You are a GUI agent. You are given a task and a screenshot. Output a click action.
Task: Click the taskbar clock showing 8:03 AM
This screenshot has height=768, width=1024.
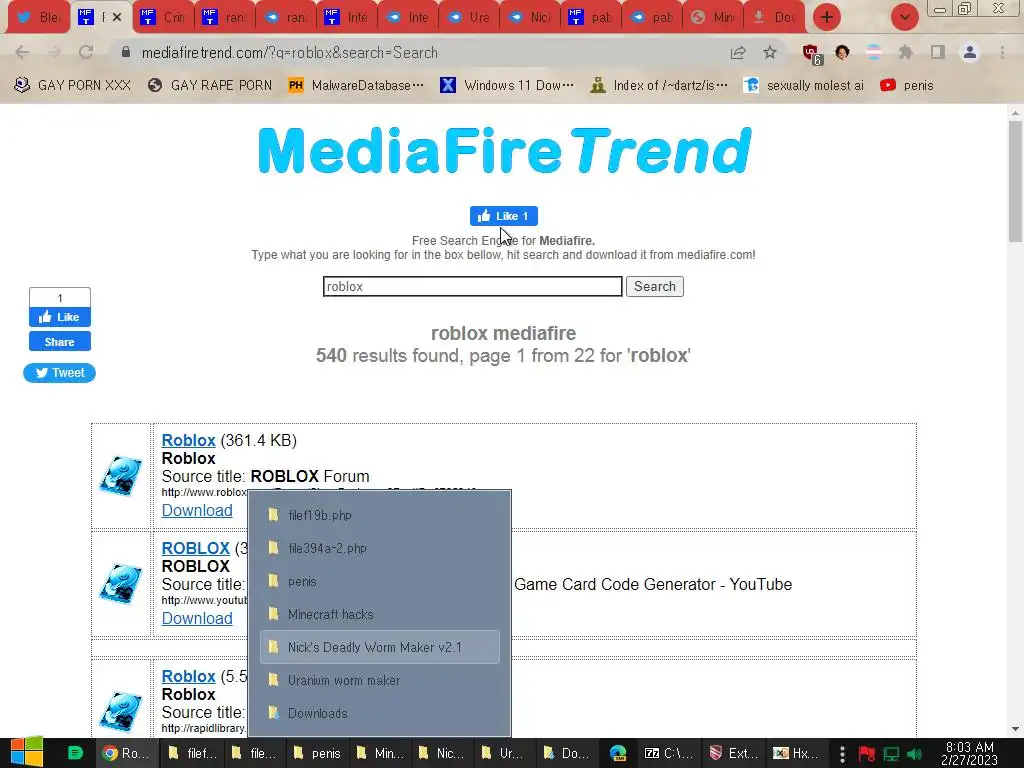tap(969, 753)
